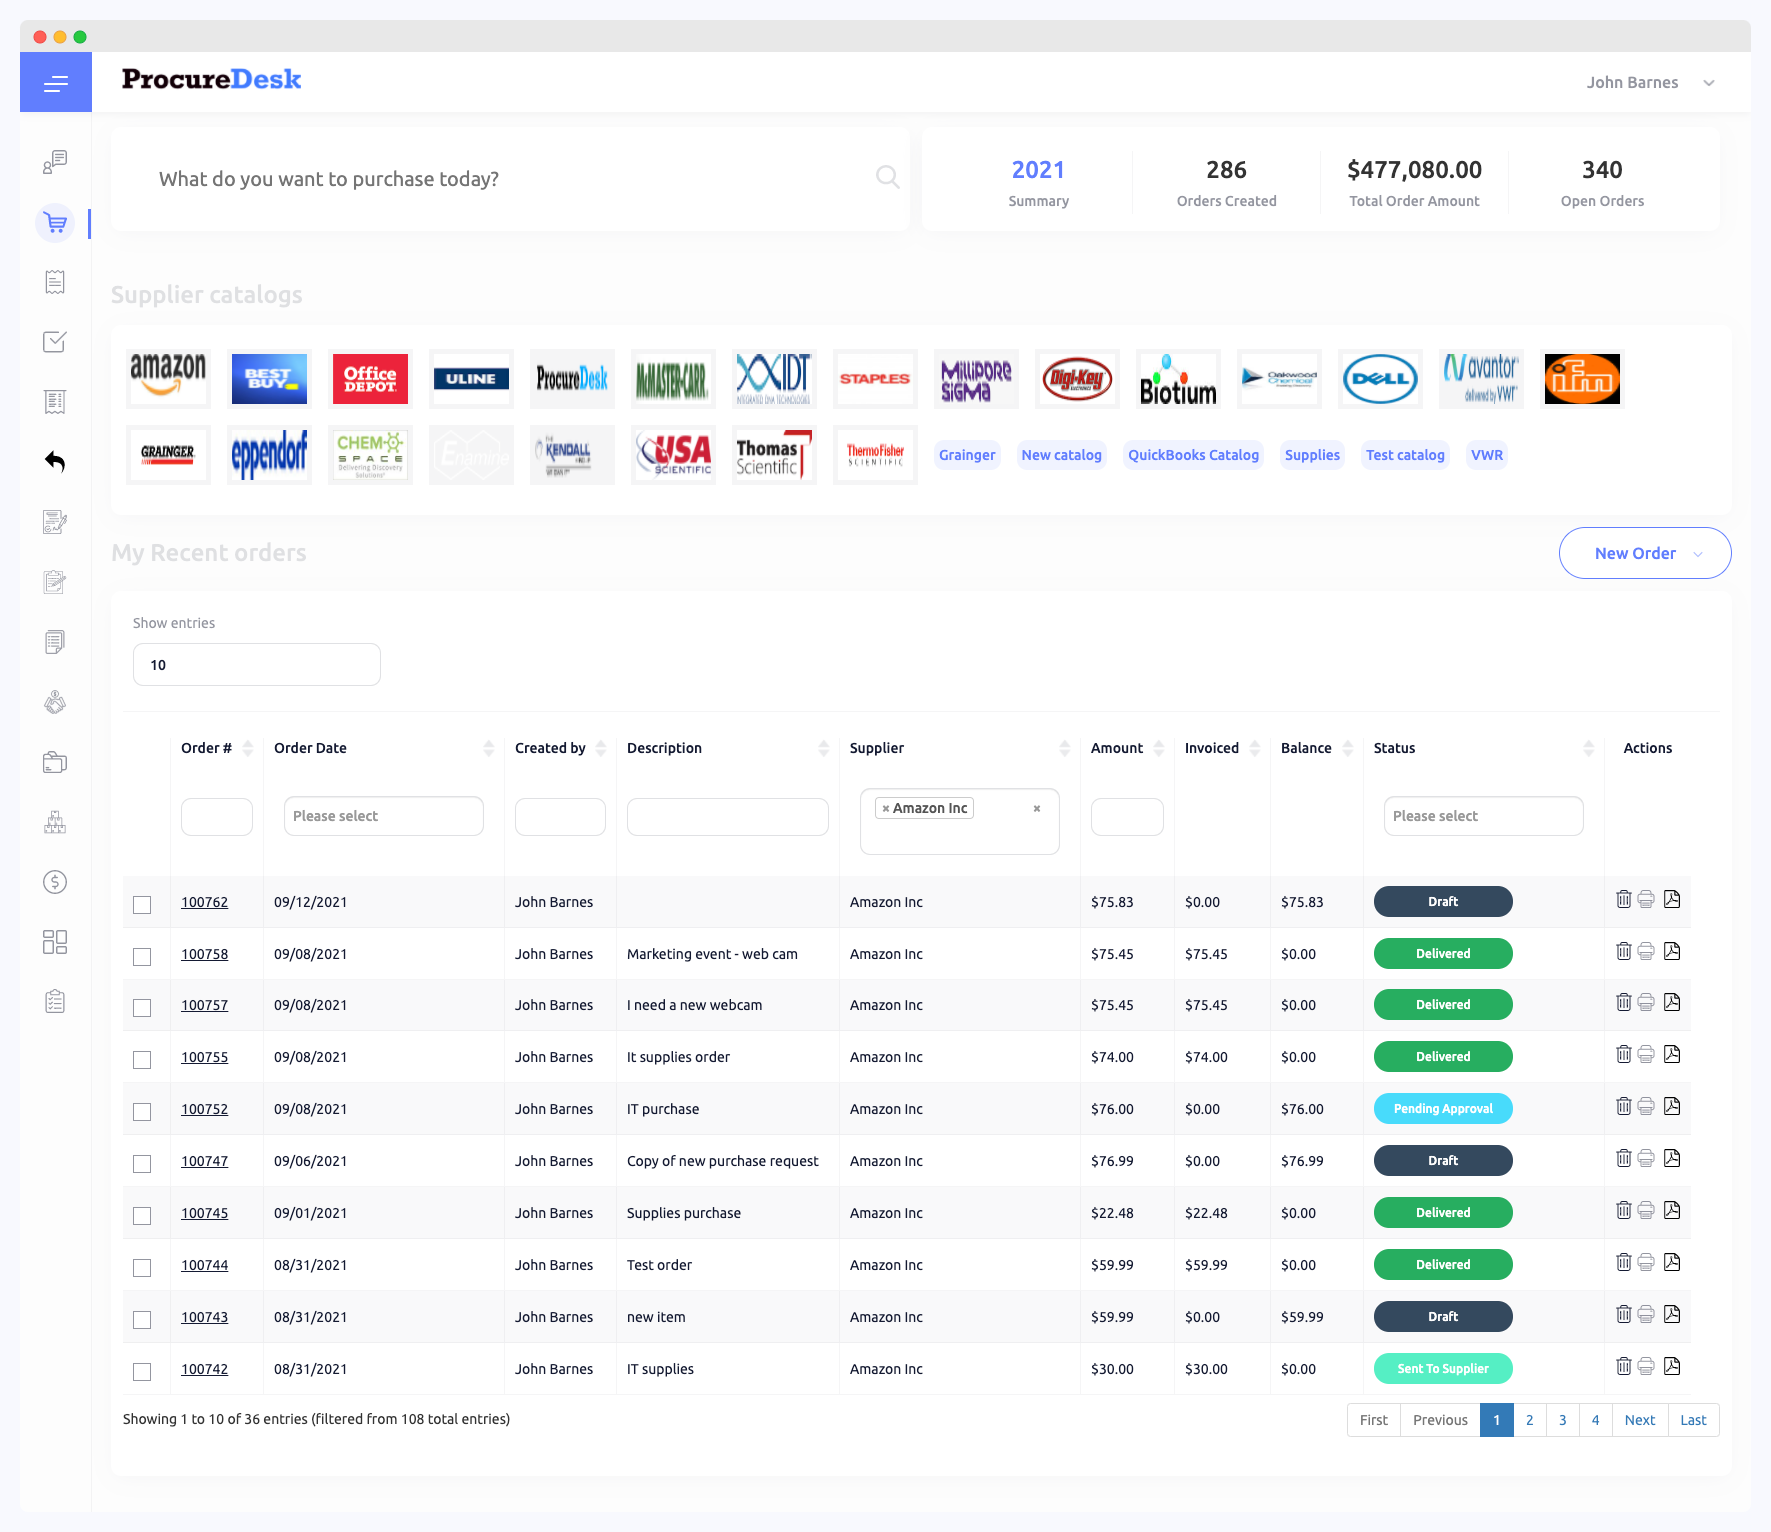Check the checkbox for order 100755
This screenshot has height=1532, width=1771.
[142, 1059]
